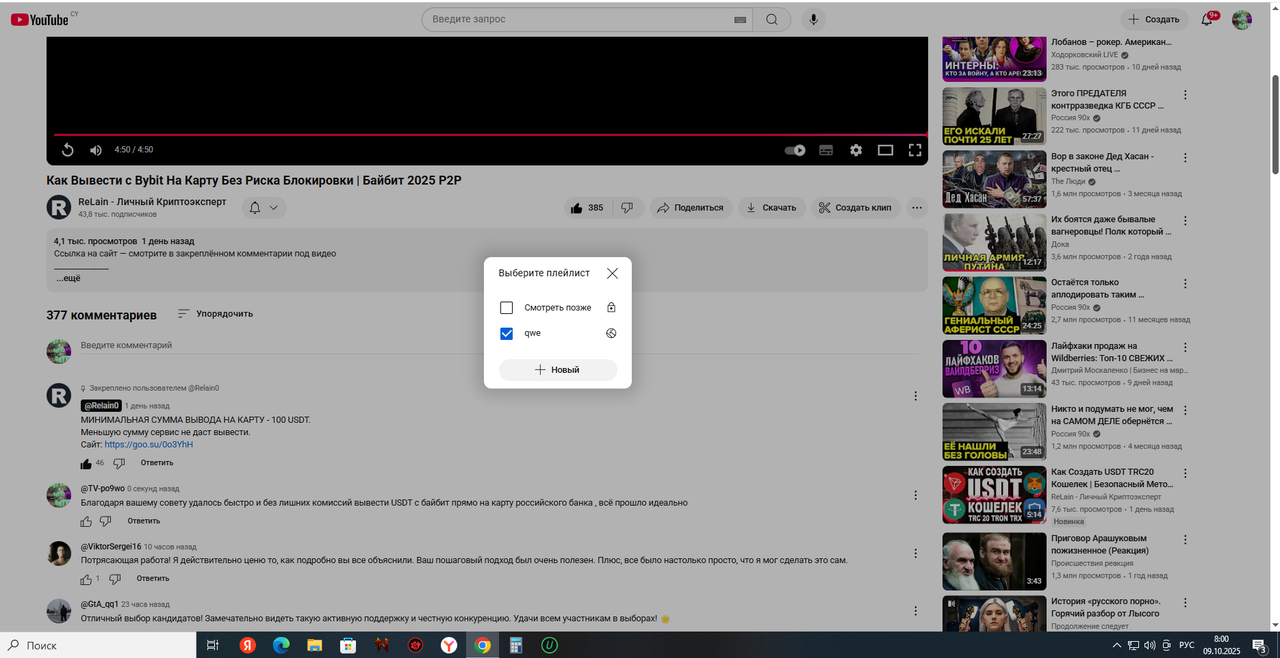The width and height of the screenshot is (1280, 658).
Task: Like the @ViktorSergei16 comment
Action: (86, 579)
